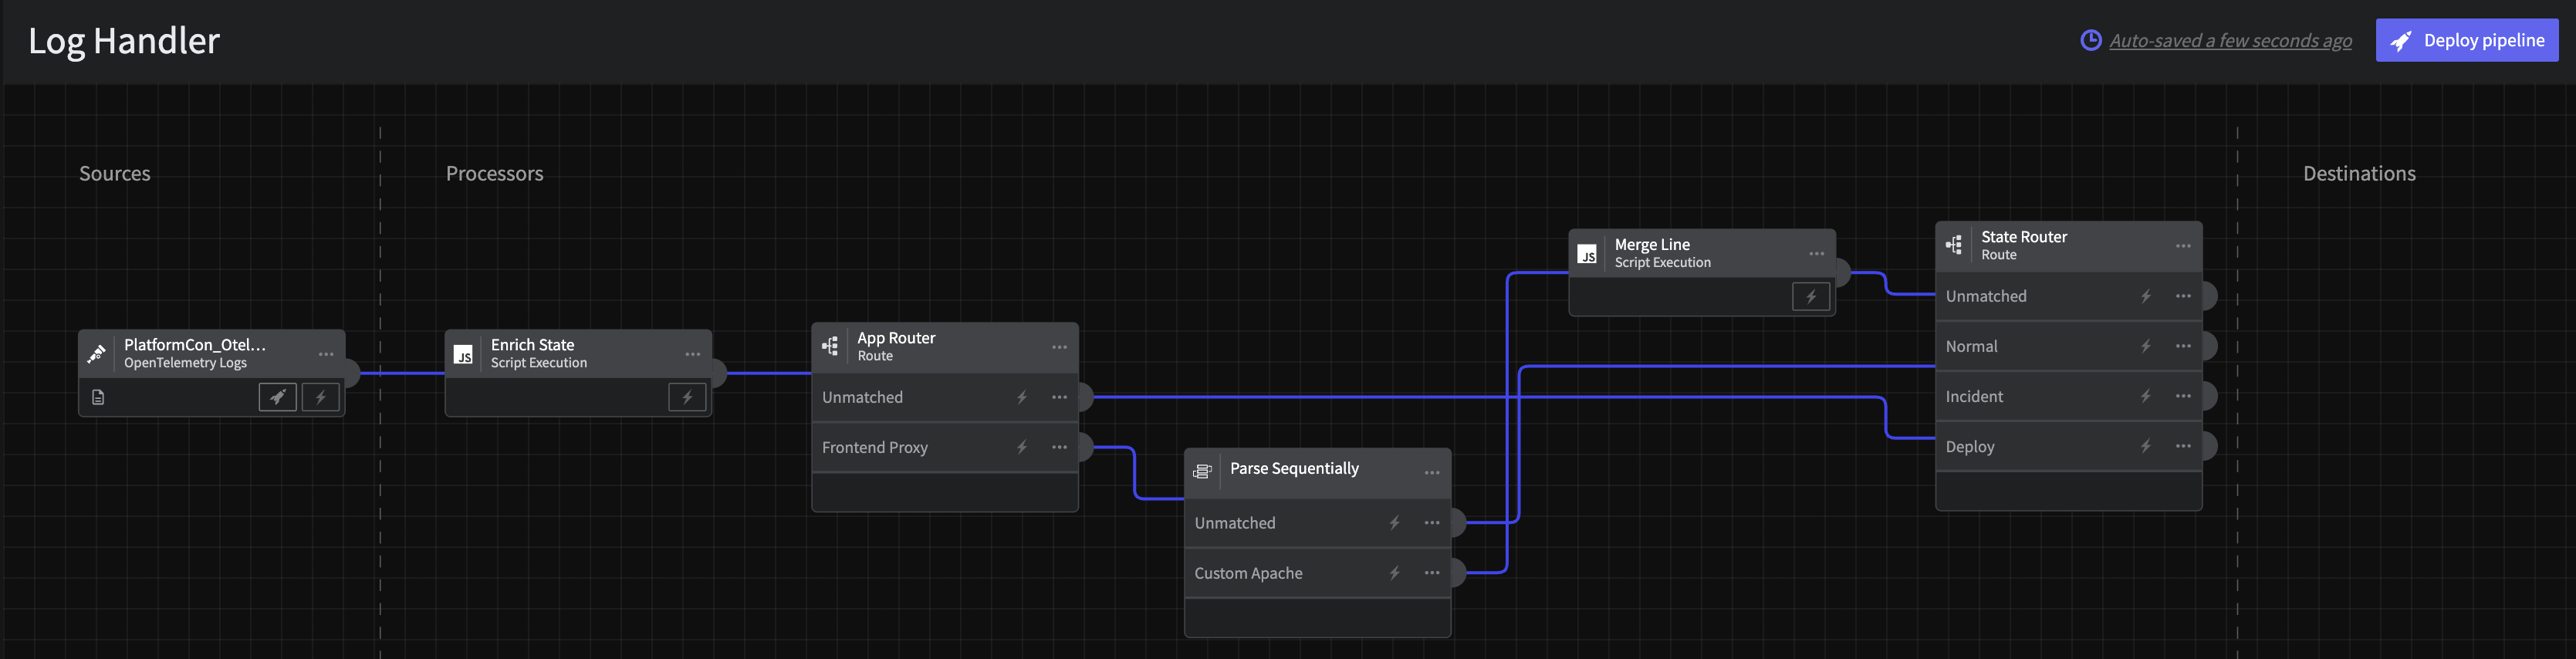Open the Parse Sequentially node ellipsis menu
2576x659 pixels.
(x=1431, y=472)
